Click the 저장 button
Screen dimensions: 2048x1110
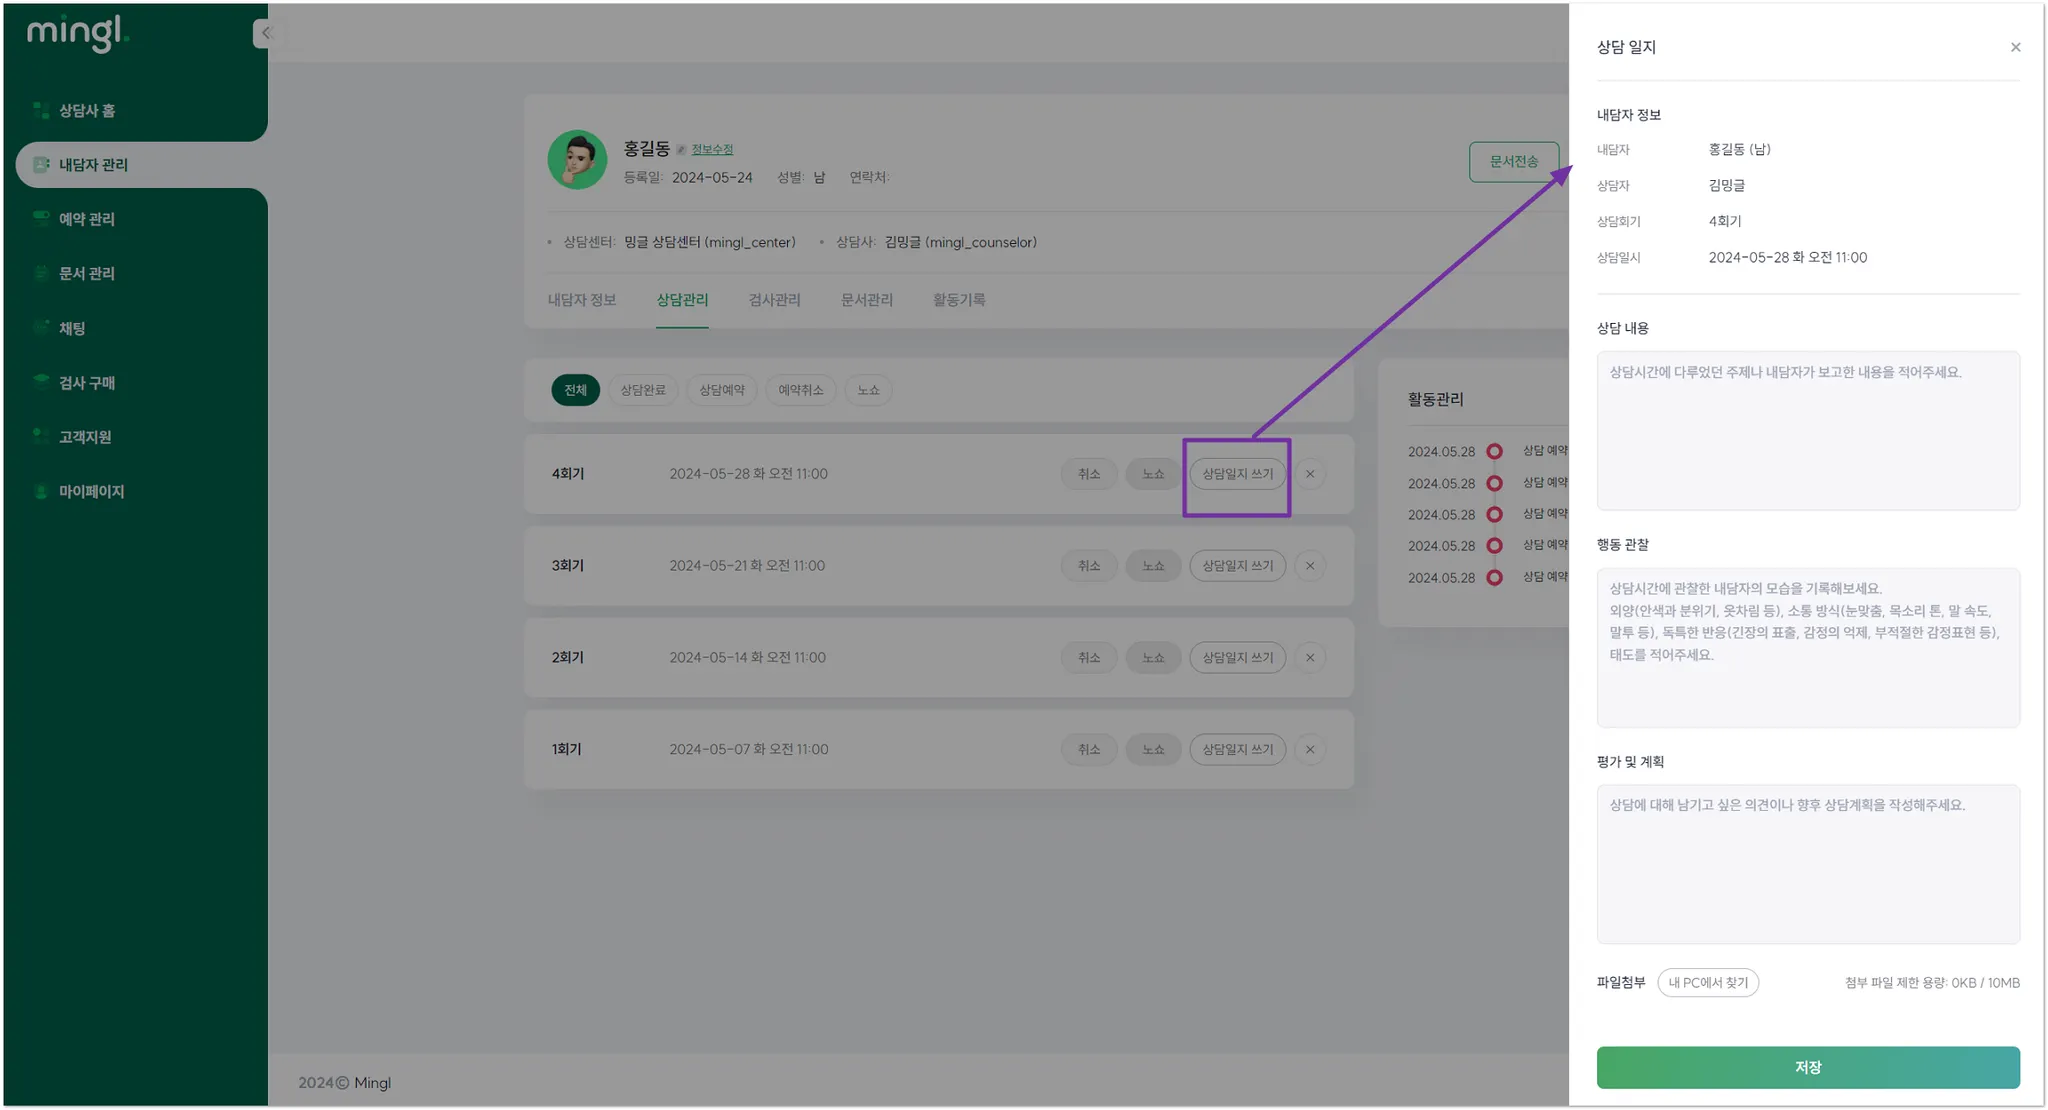(1807, 1067)
